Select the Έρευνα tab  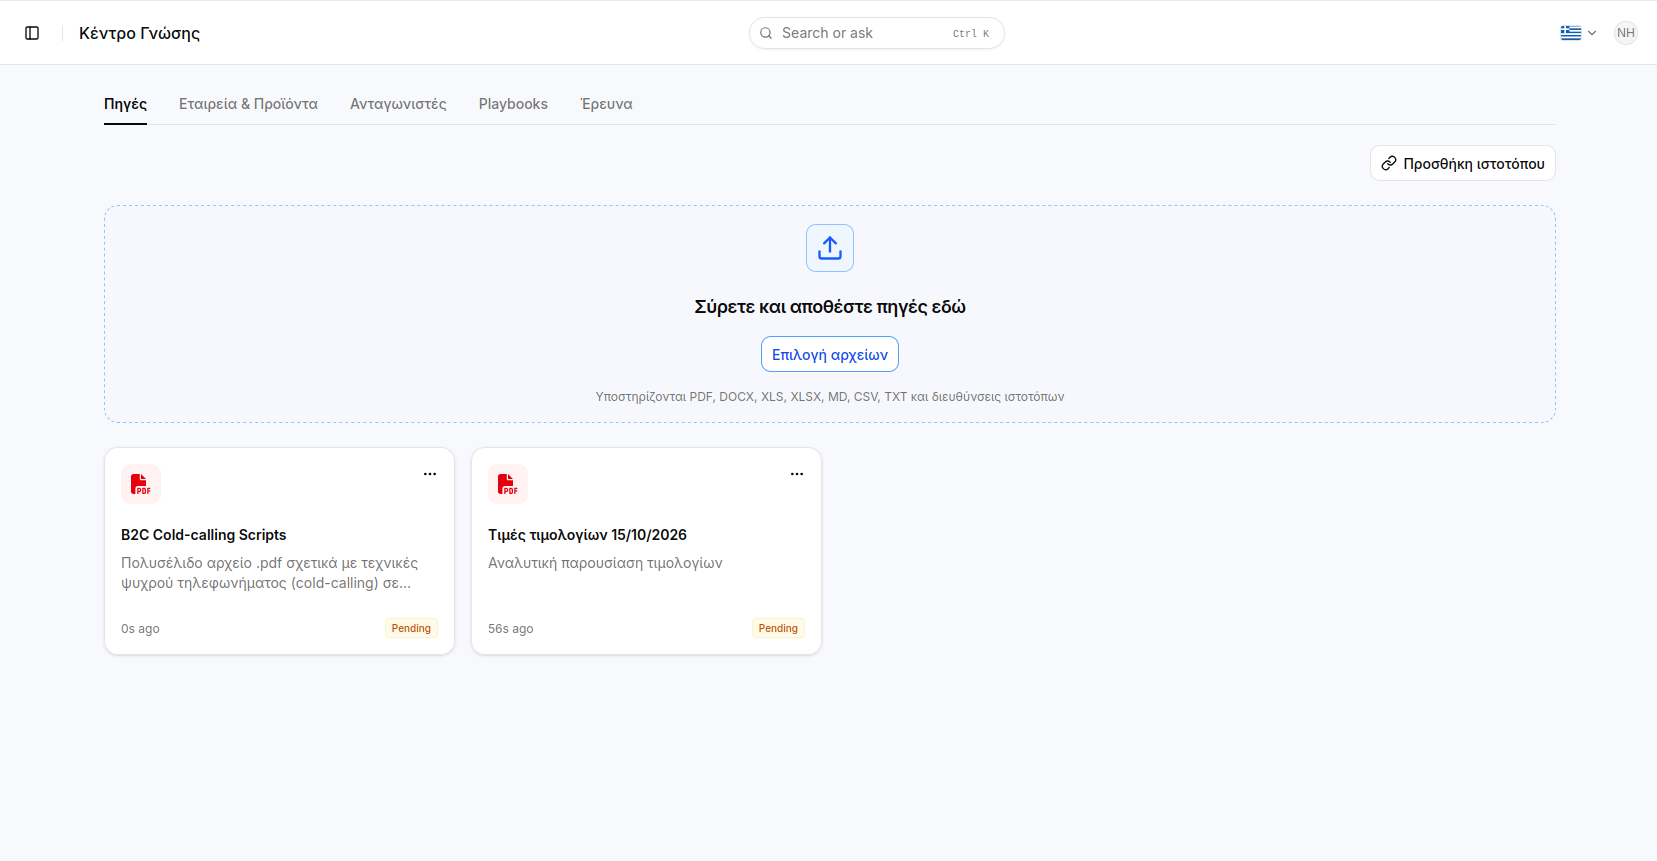[x=606, y=104]
